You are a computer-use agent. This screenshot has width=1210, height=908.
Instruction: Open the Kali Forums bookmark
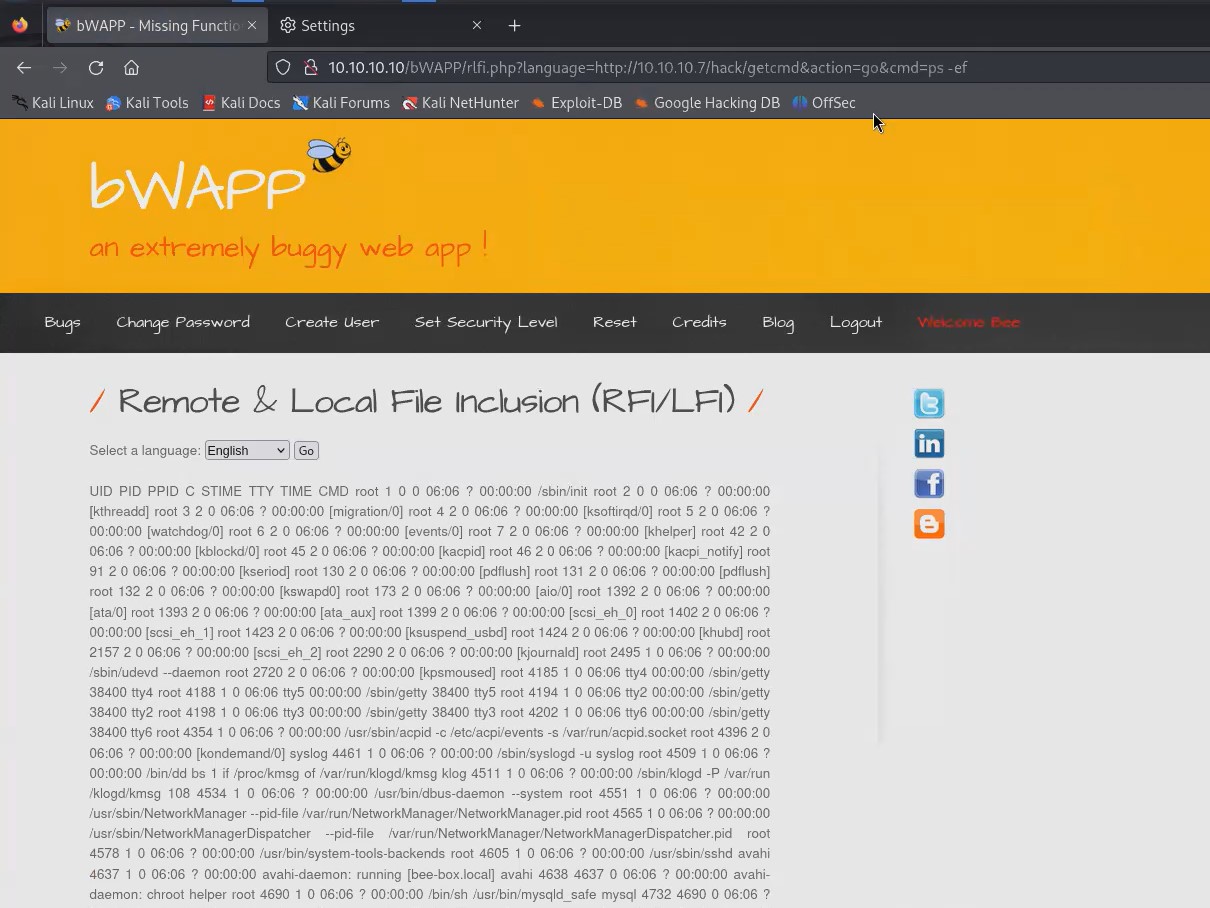point(341,102)
